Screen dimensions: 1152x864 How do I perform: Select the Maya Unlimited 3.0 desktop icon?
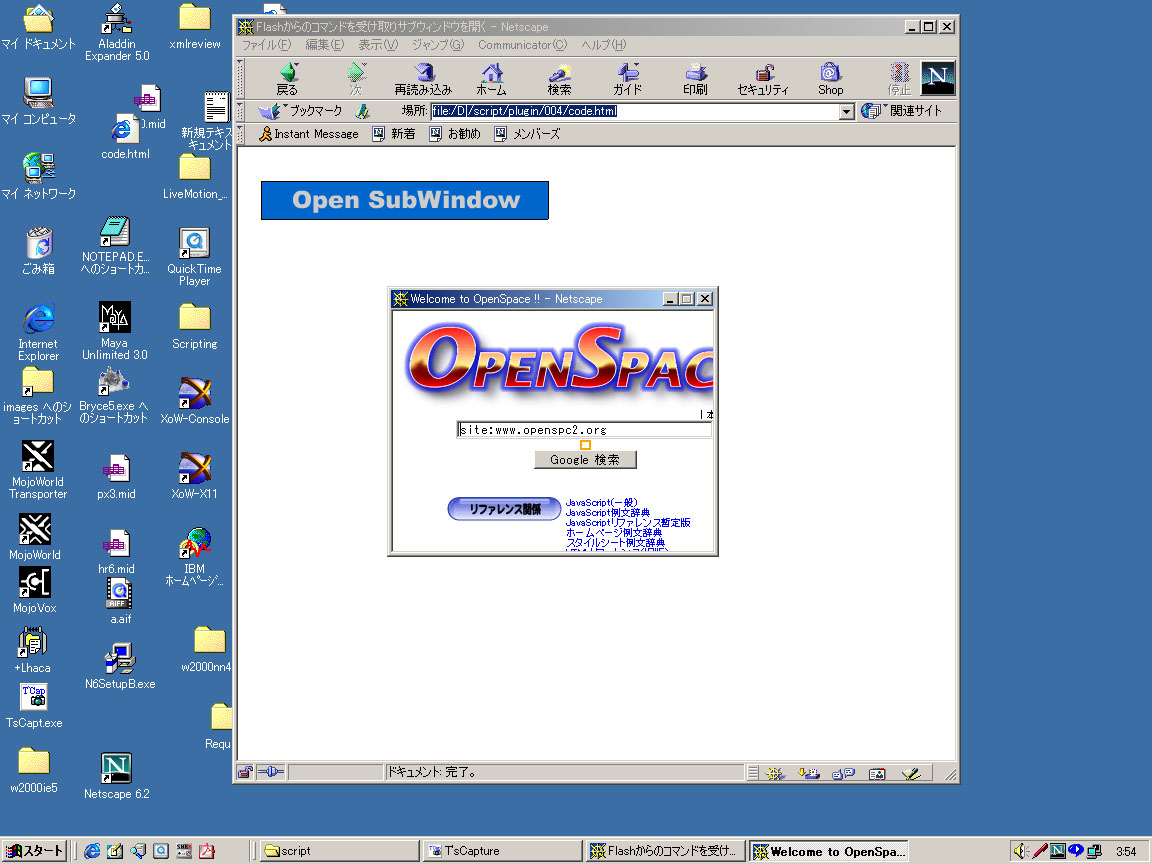(115, 331)
